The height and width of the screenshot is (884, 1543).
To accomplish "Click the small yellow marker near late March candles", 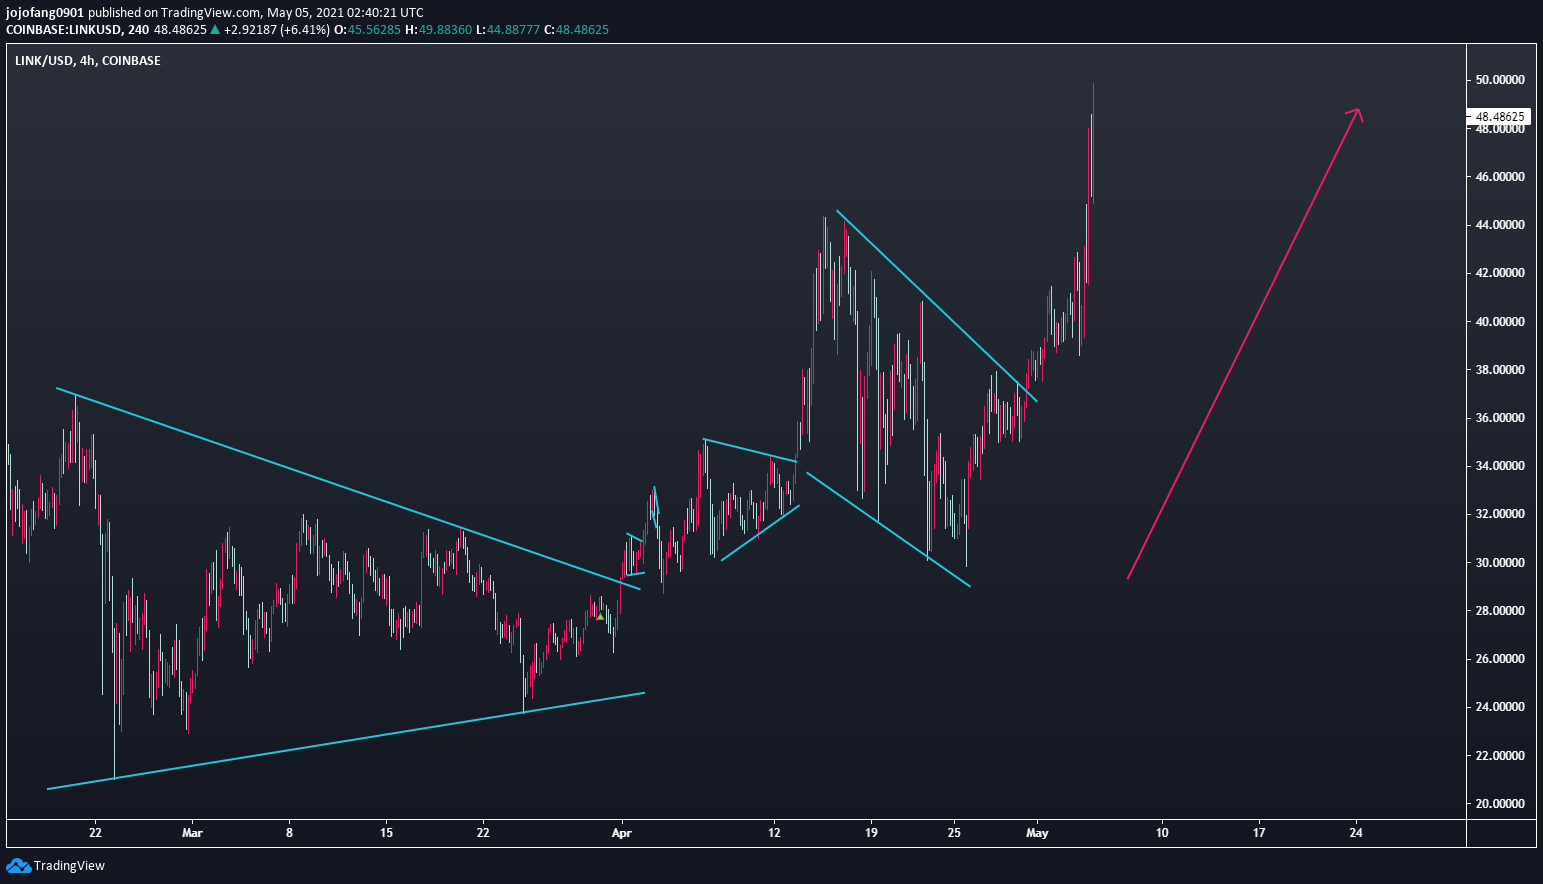I will [x=599, y=617].
